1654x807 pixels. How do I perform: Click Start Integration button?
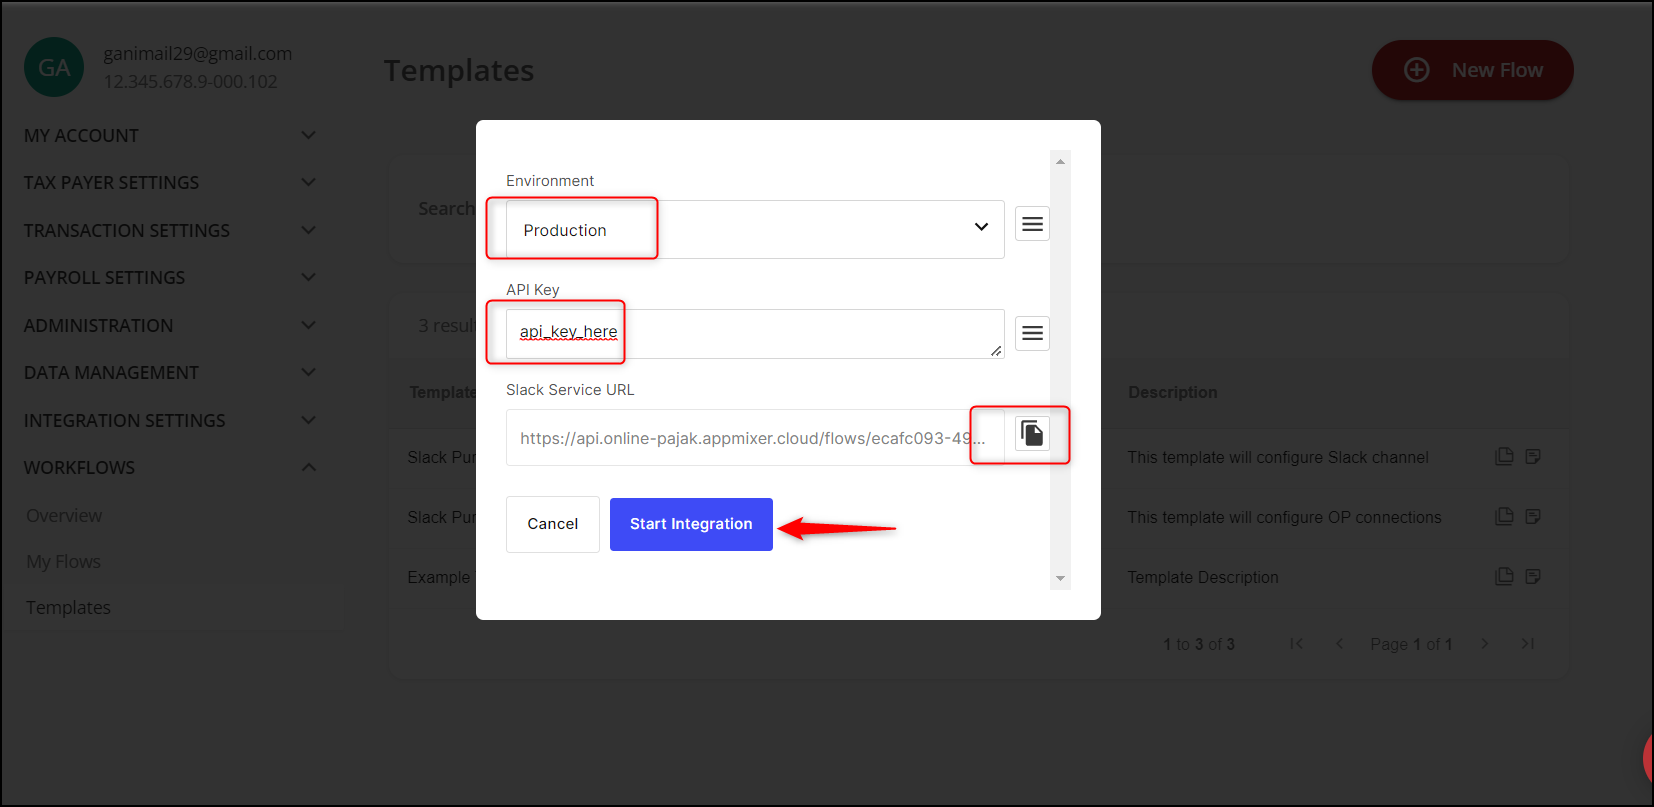[x=691, y=524]
